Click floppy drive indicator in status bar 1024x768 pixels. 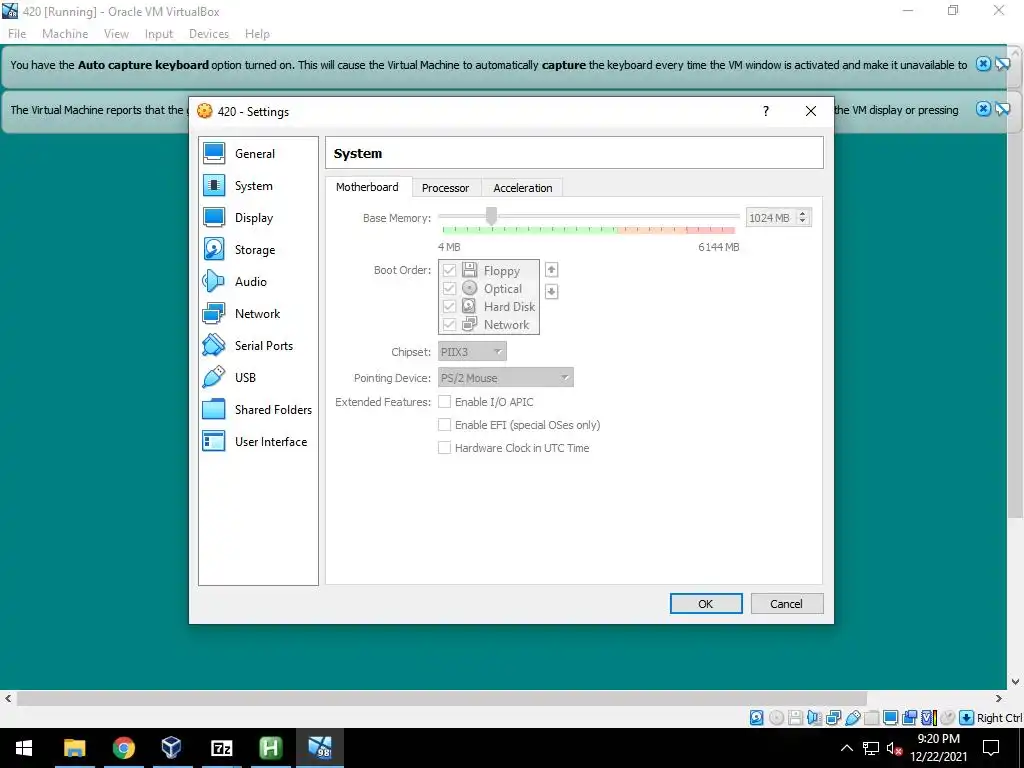pos(795,718)
